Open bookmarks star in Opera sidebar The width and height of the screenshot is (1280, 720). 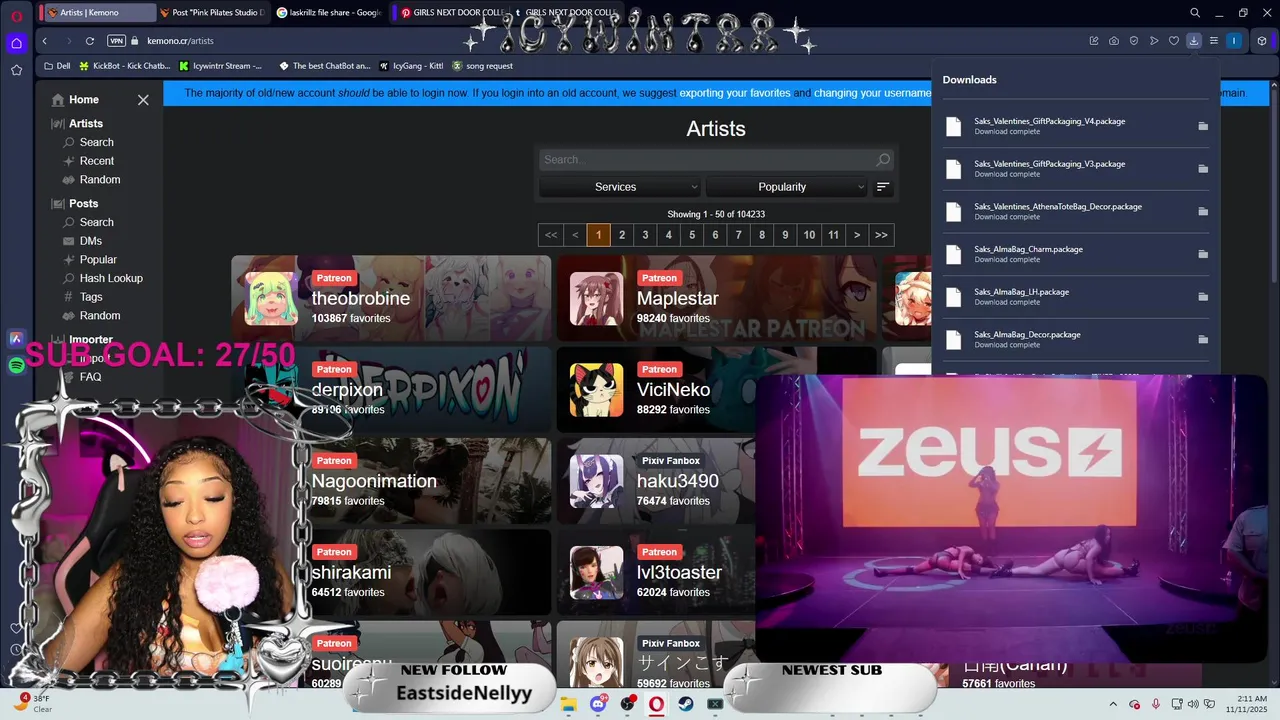[x=16, y=70]
